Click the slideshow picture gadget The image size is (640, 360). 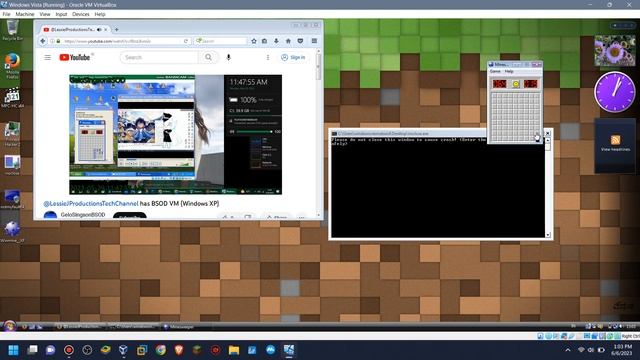click(615, 51)
